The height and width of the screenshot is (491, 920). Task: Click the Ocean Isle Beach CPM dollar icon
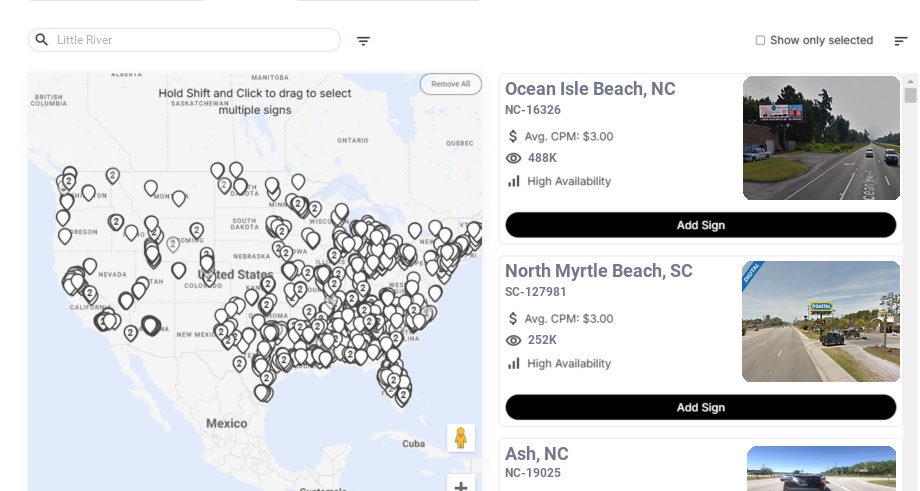click(x=513, y=136)
